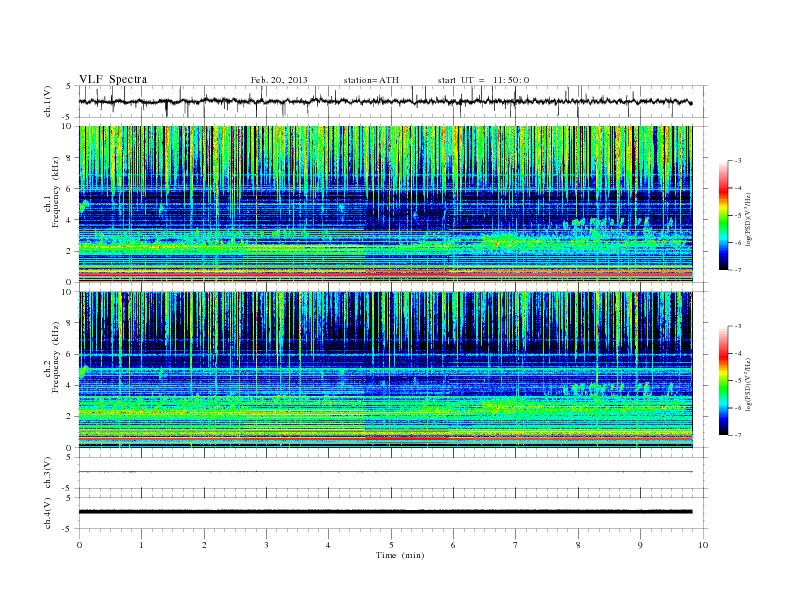Click the ch.1 frequency spectrogram panel
Image resolution: width=792 pixels, height=612 pixels.
(x=385, y=204)
